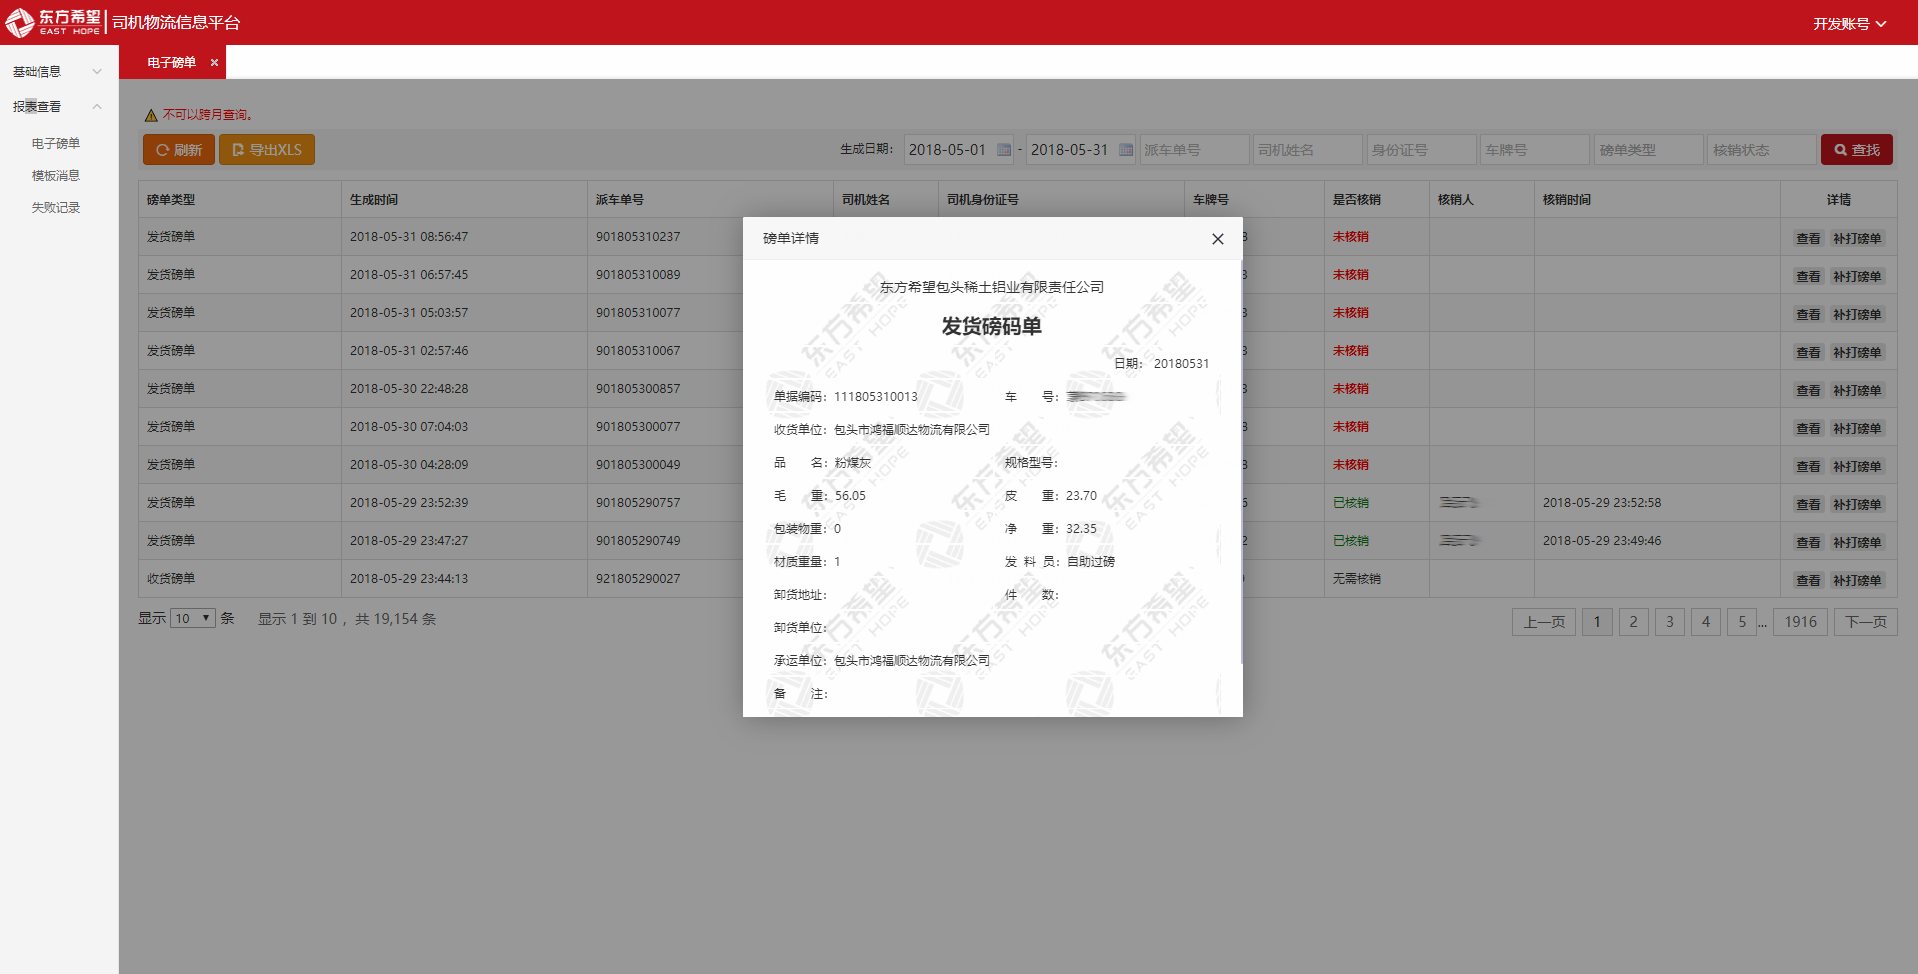The width and height of the screenshot is (1918, 974).
Task: Click the warning triangle icon beside 不可以跨月查询
Action: click(x=151, y=115)
